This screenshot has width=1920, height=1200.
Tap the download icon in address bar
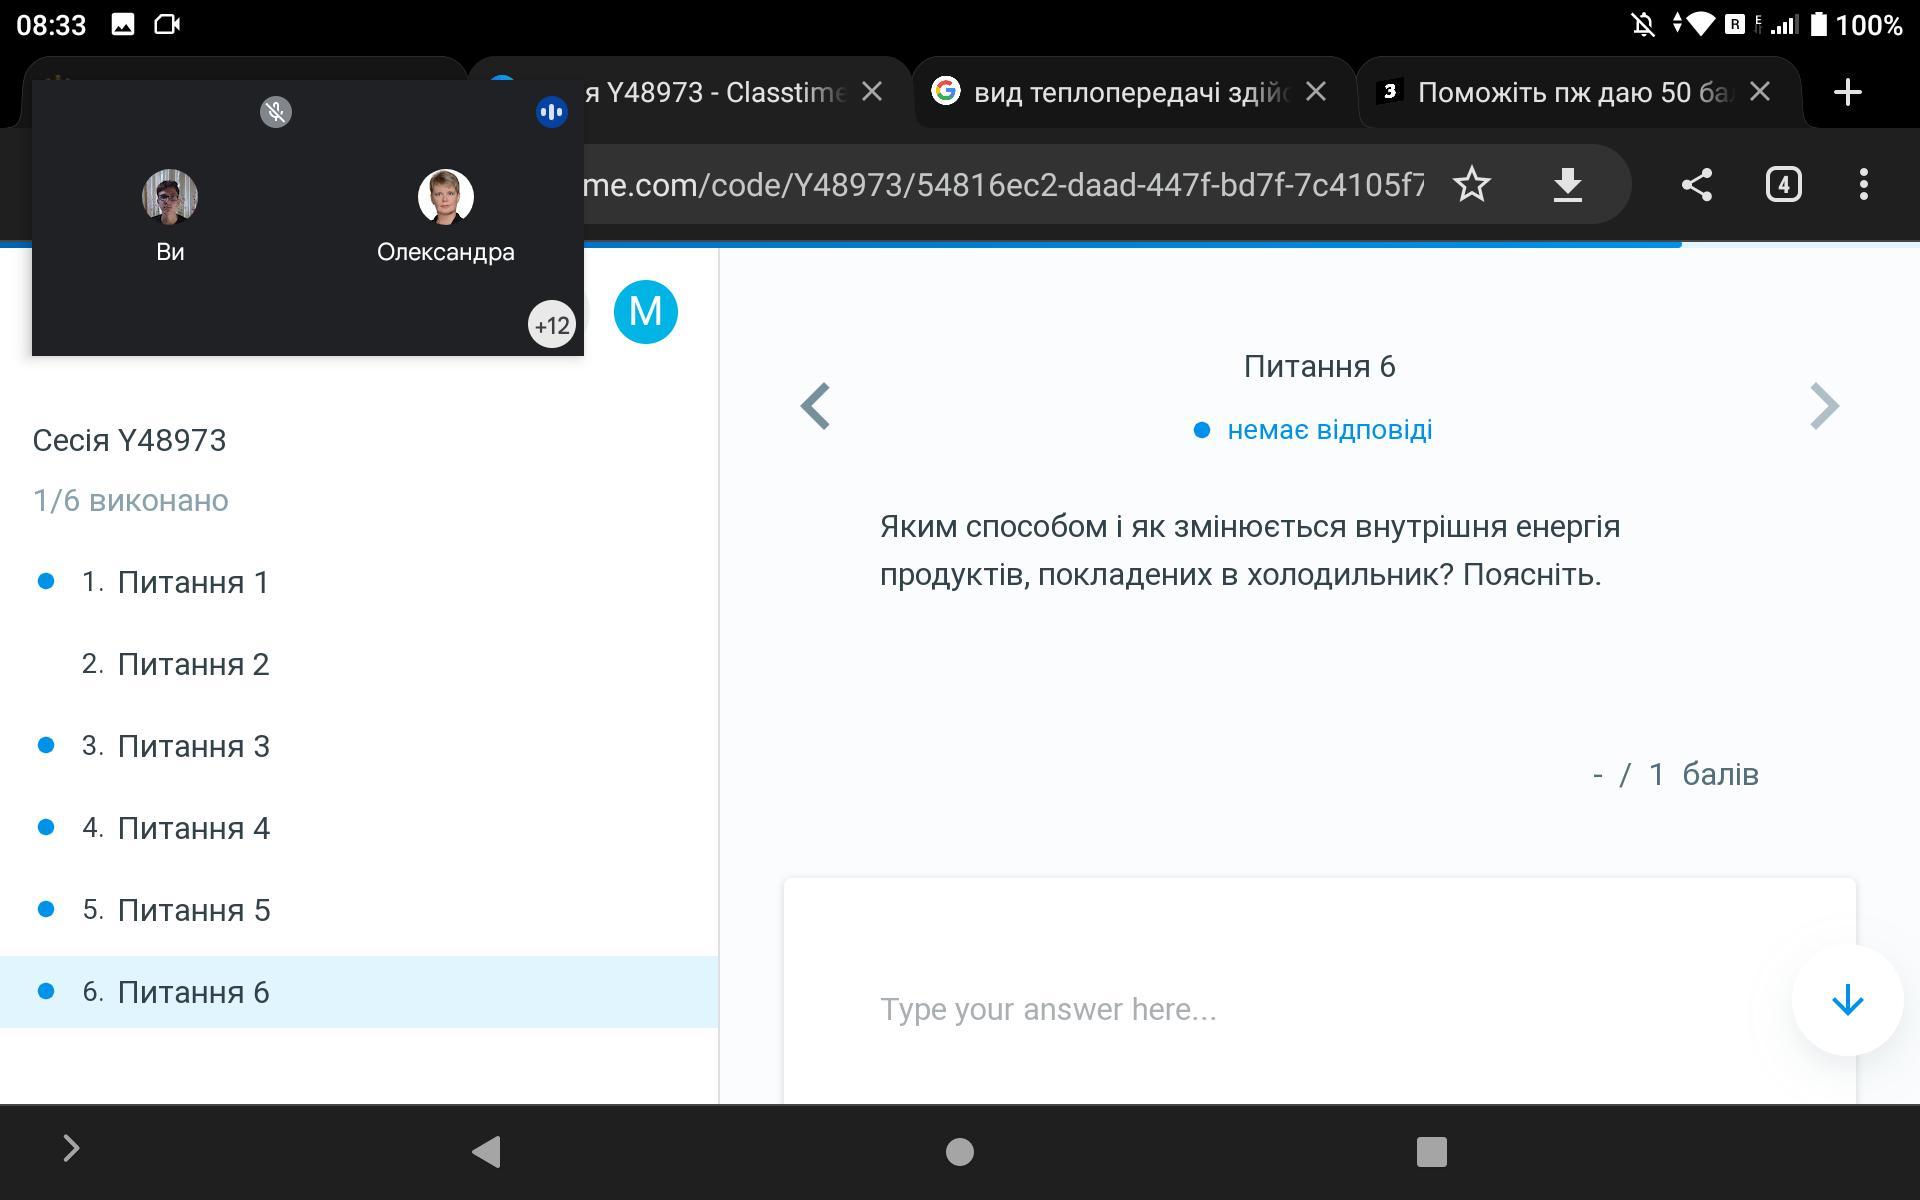(1567, 184)
